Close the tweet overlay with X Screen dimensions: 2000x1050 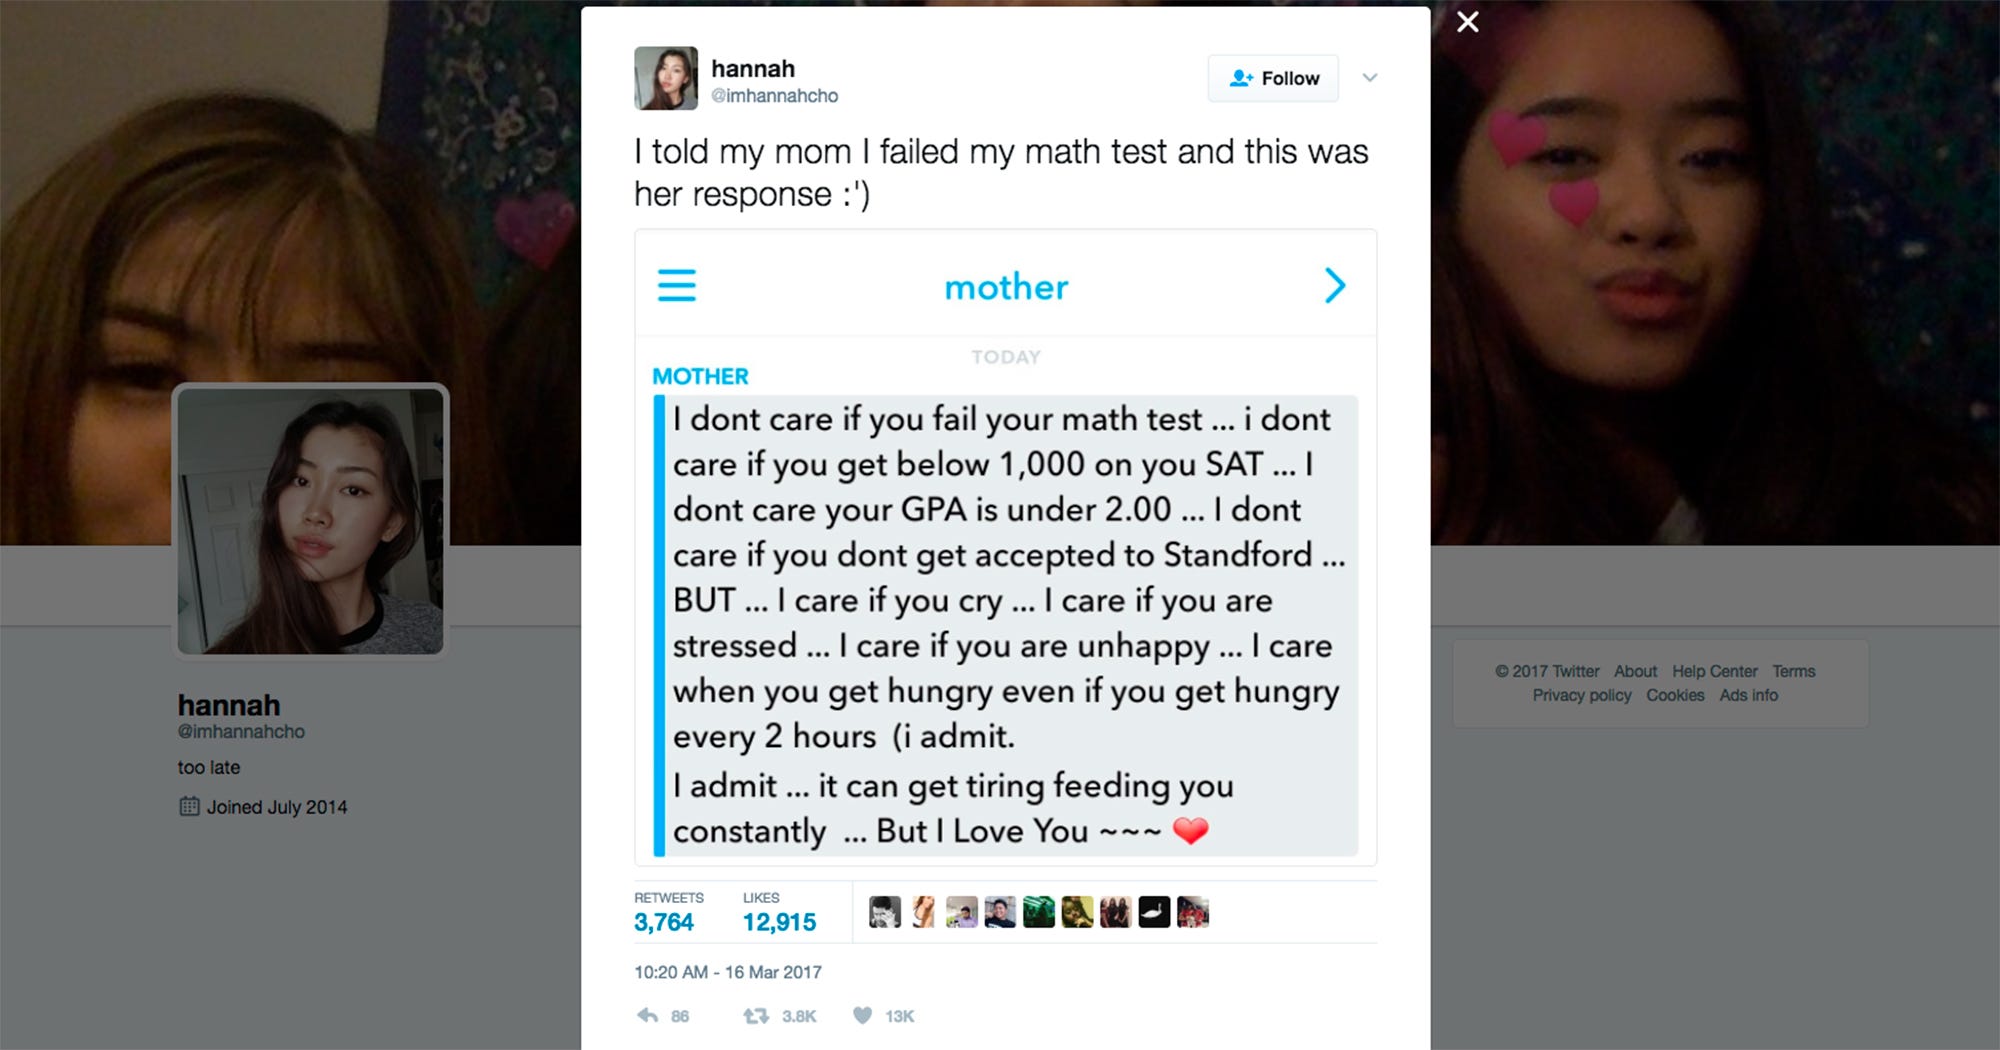tap(1467, 22)
